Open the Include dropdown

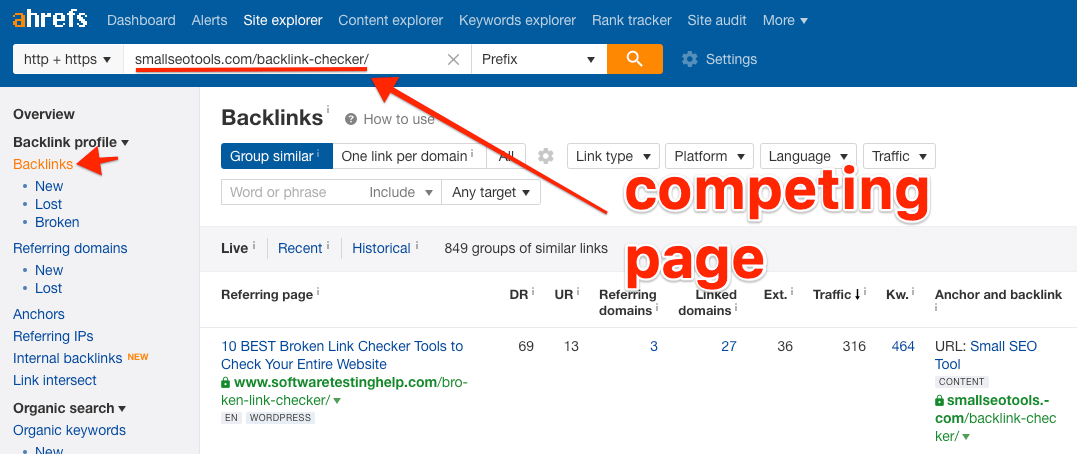401,192
